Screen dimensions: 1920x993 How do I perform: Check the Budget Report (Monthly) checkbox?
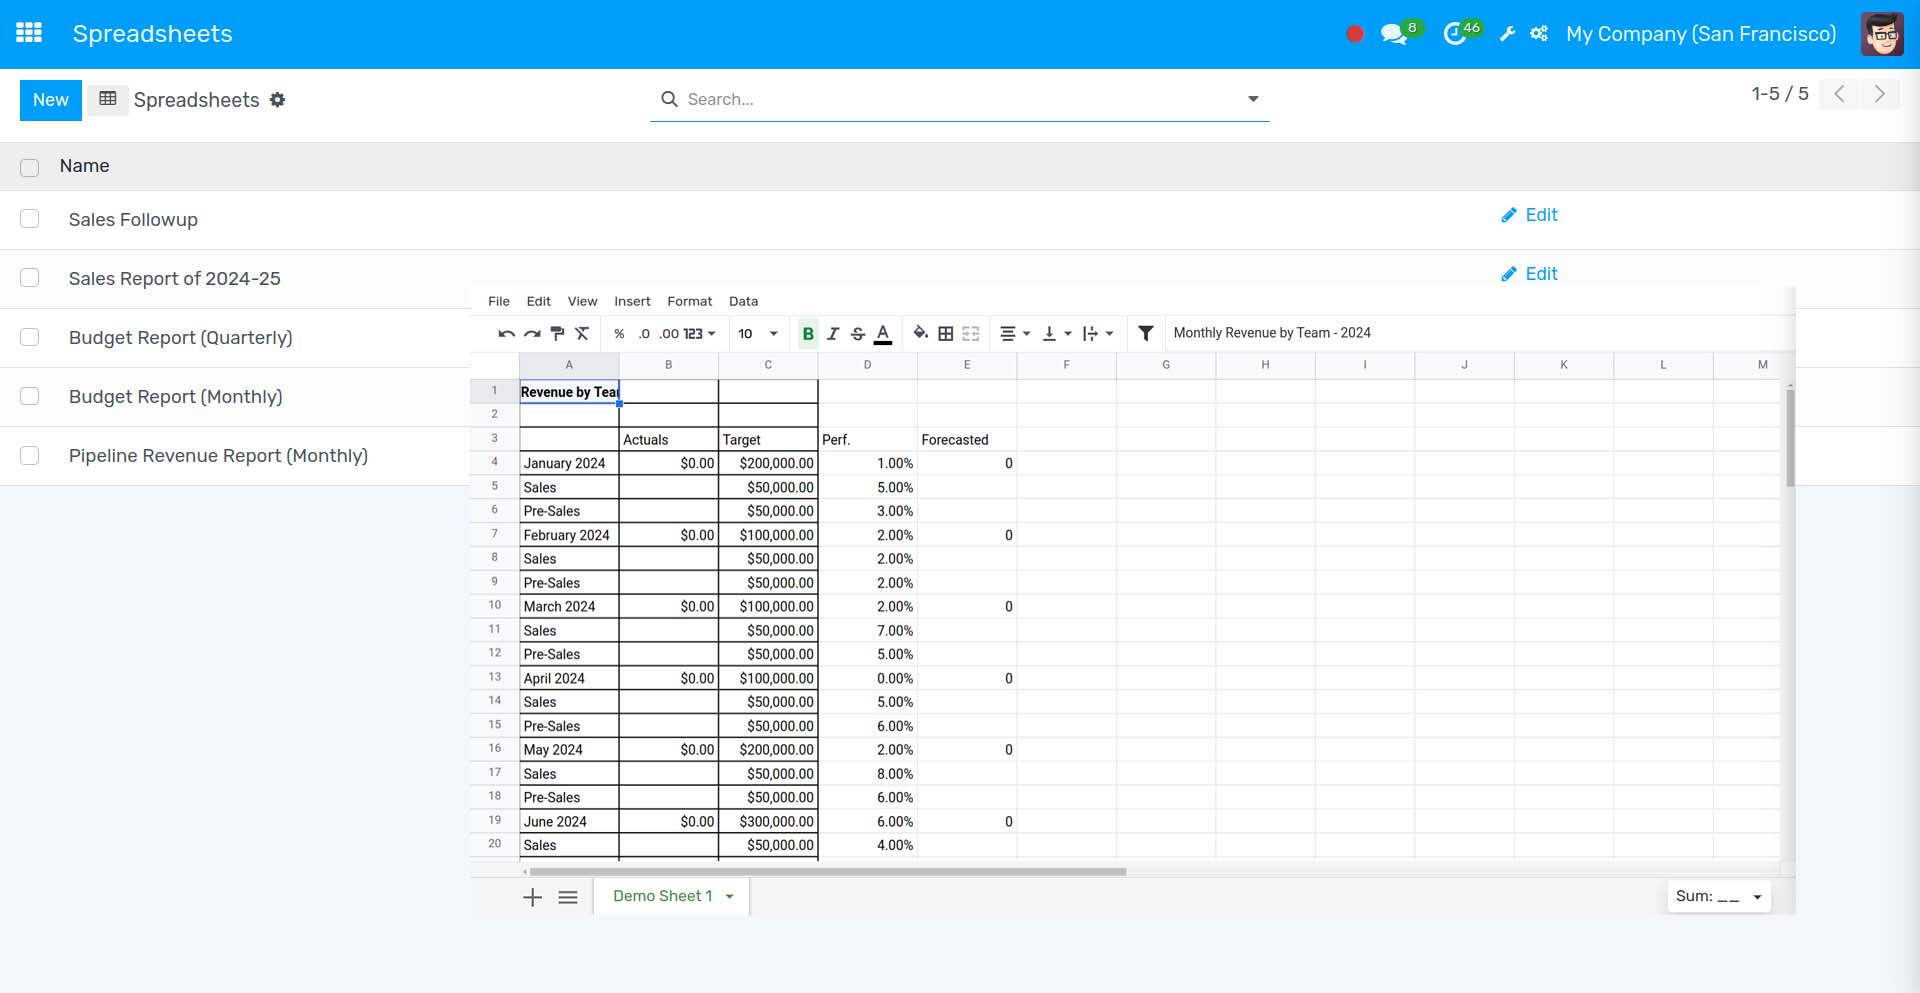pos(30,396)
